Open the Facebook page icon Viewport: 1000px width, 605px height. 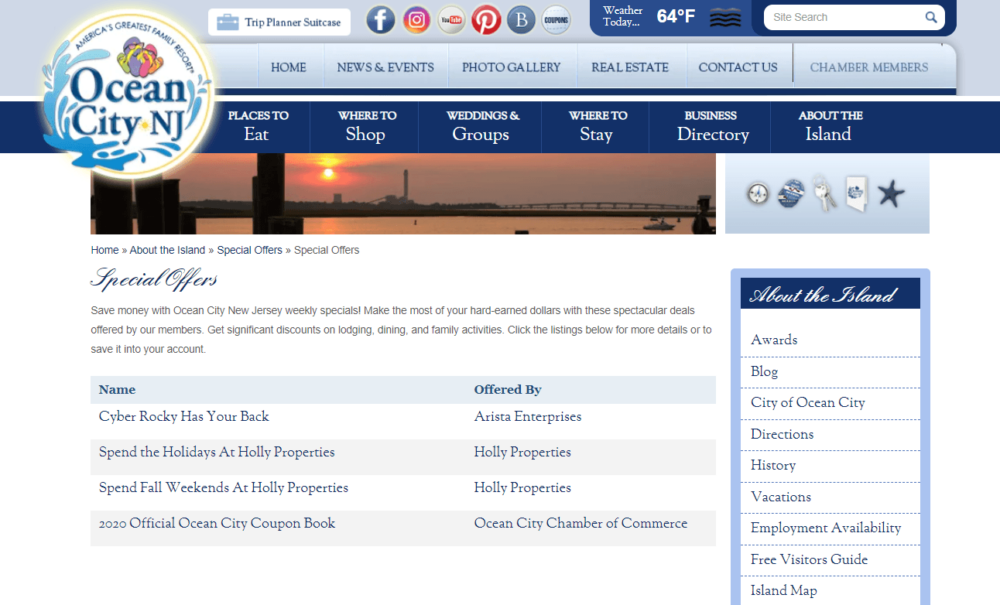point(381,19)
